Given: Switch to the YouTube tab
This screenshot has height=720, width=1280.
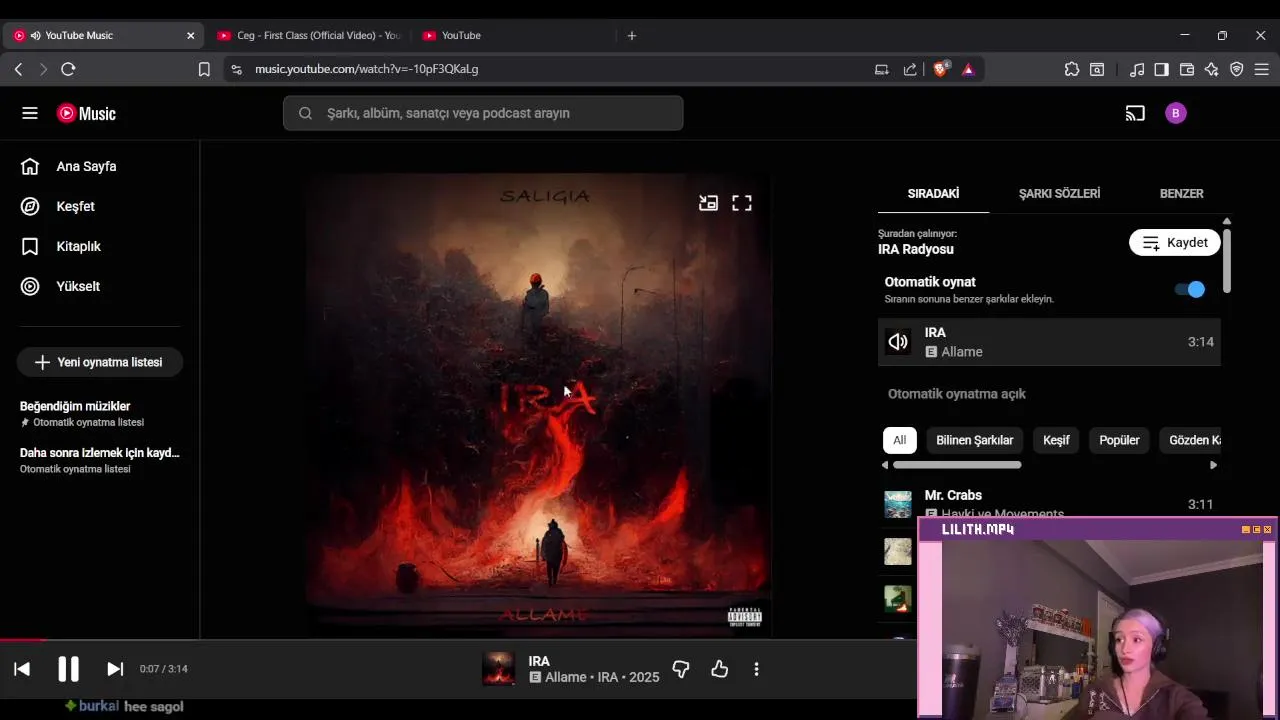Looking at the screenshot, I should point(510,35).
